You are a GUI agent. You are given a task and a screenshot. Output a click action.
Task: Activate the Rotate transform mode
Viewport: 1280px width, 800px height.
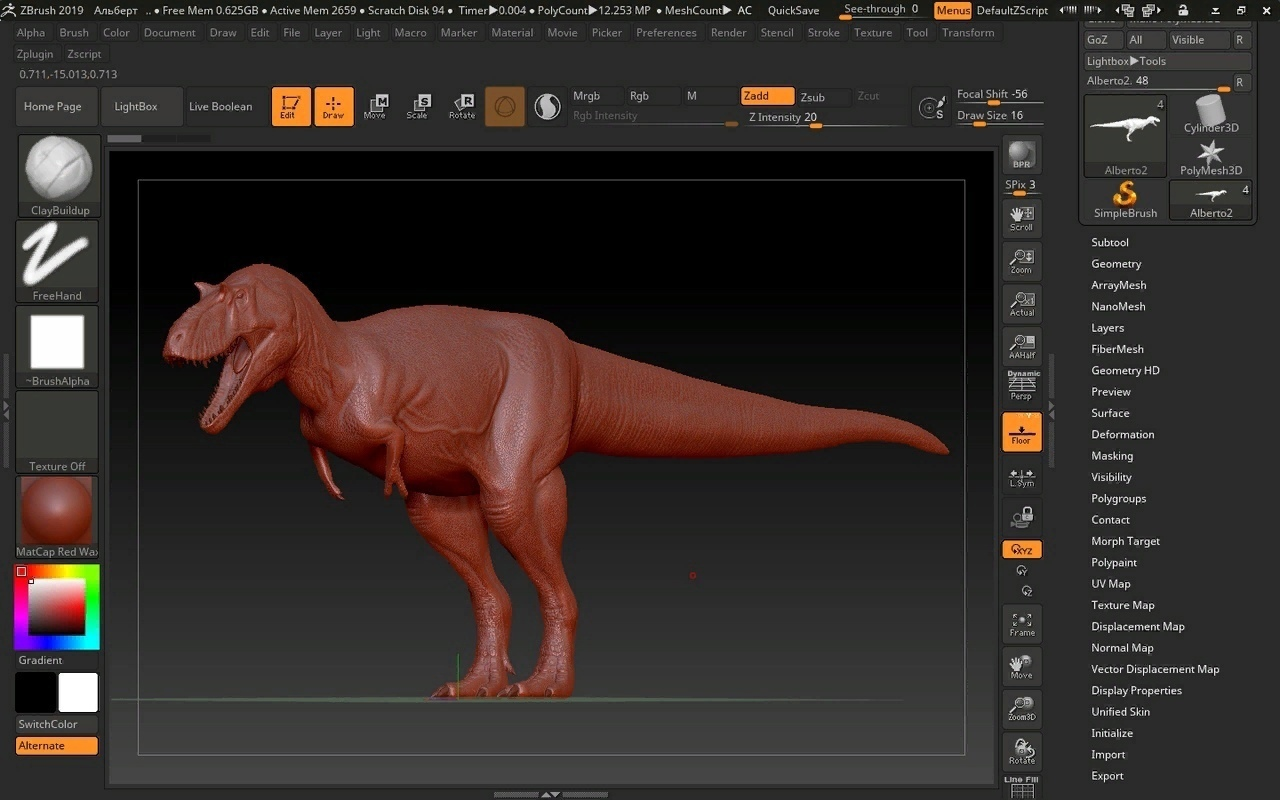[x=462, y=106]
